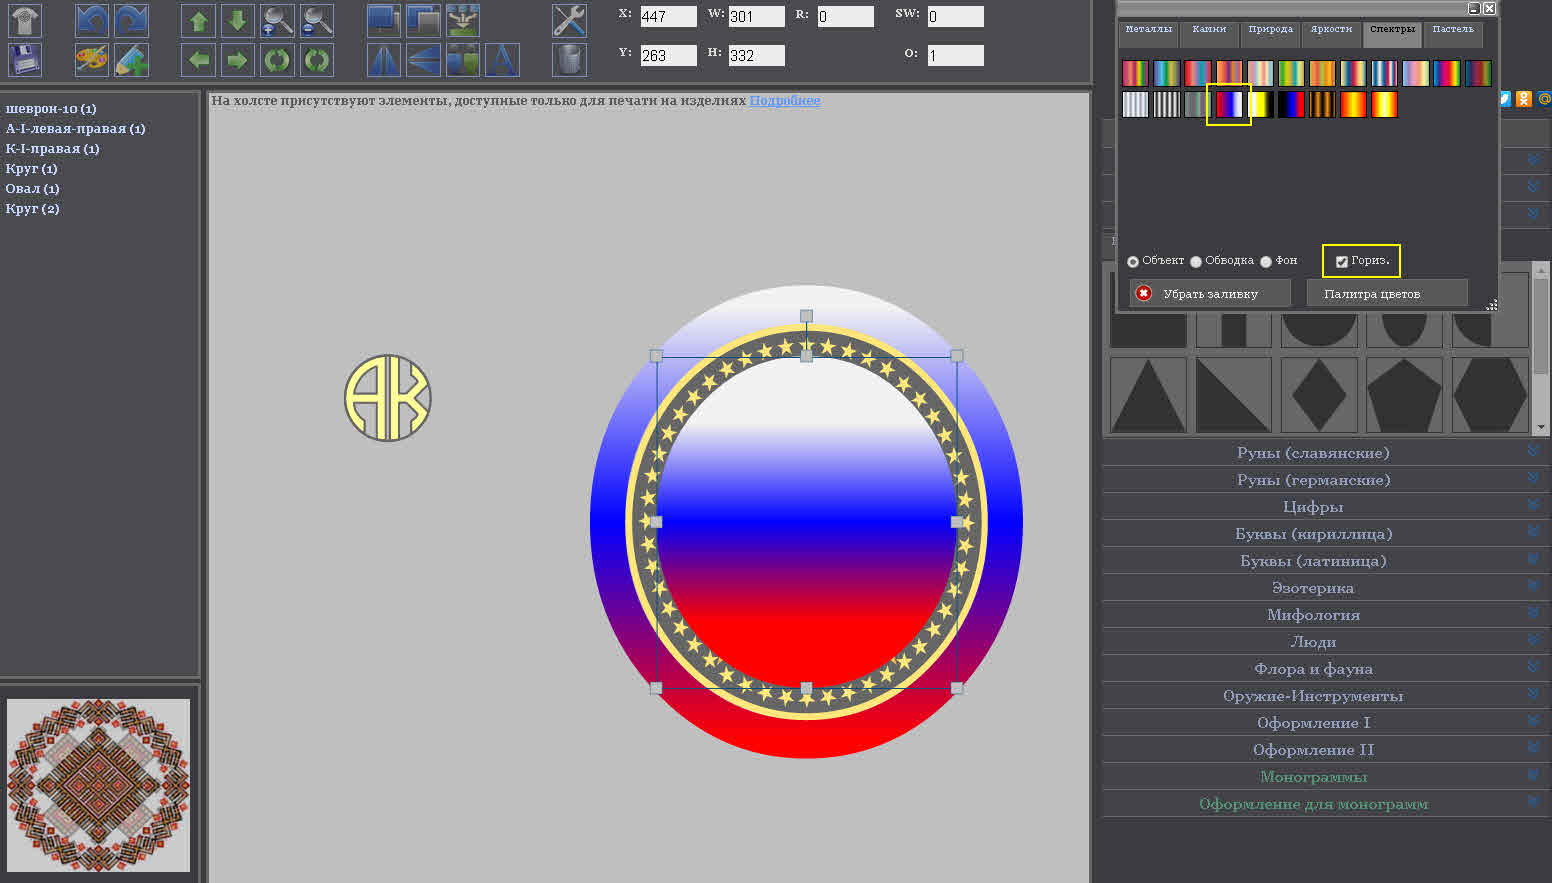Screen dimensions: 1552x883
Task: Click the X position input field
Action: pos(668,16)
